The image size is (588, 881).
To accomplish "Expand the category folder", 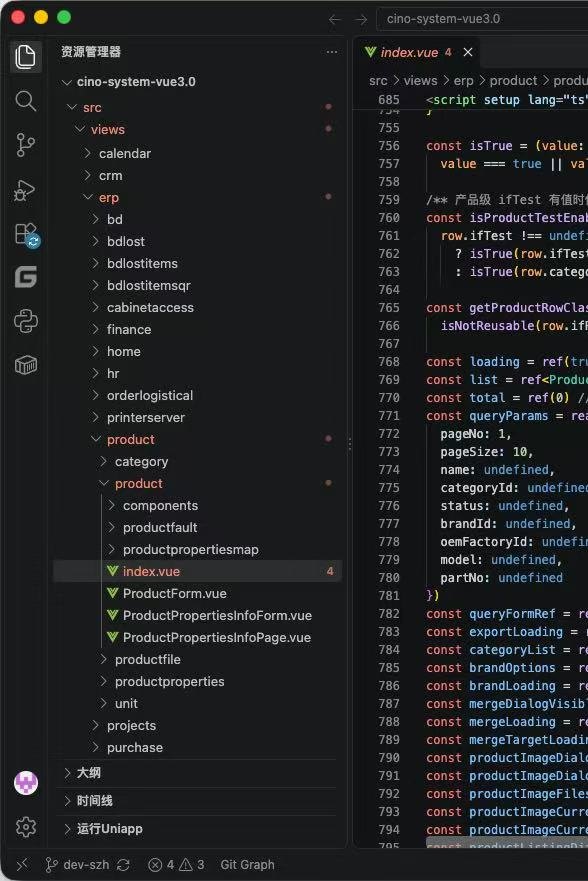I will tap(198, 461).
